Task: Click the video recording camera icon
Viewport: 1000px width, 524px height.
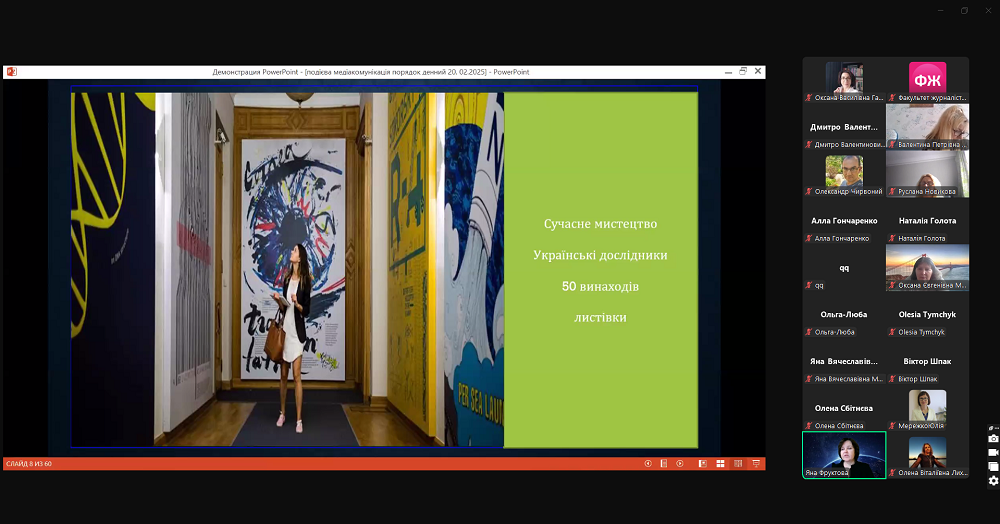Action: 993,453
